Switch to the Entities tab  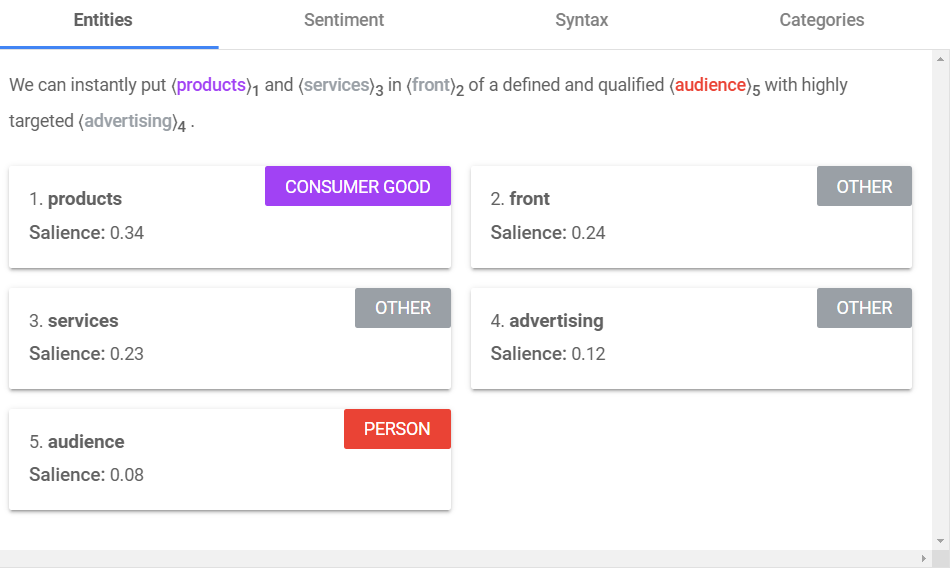103,21
